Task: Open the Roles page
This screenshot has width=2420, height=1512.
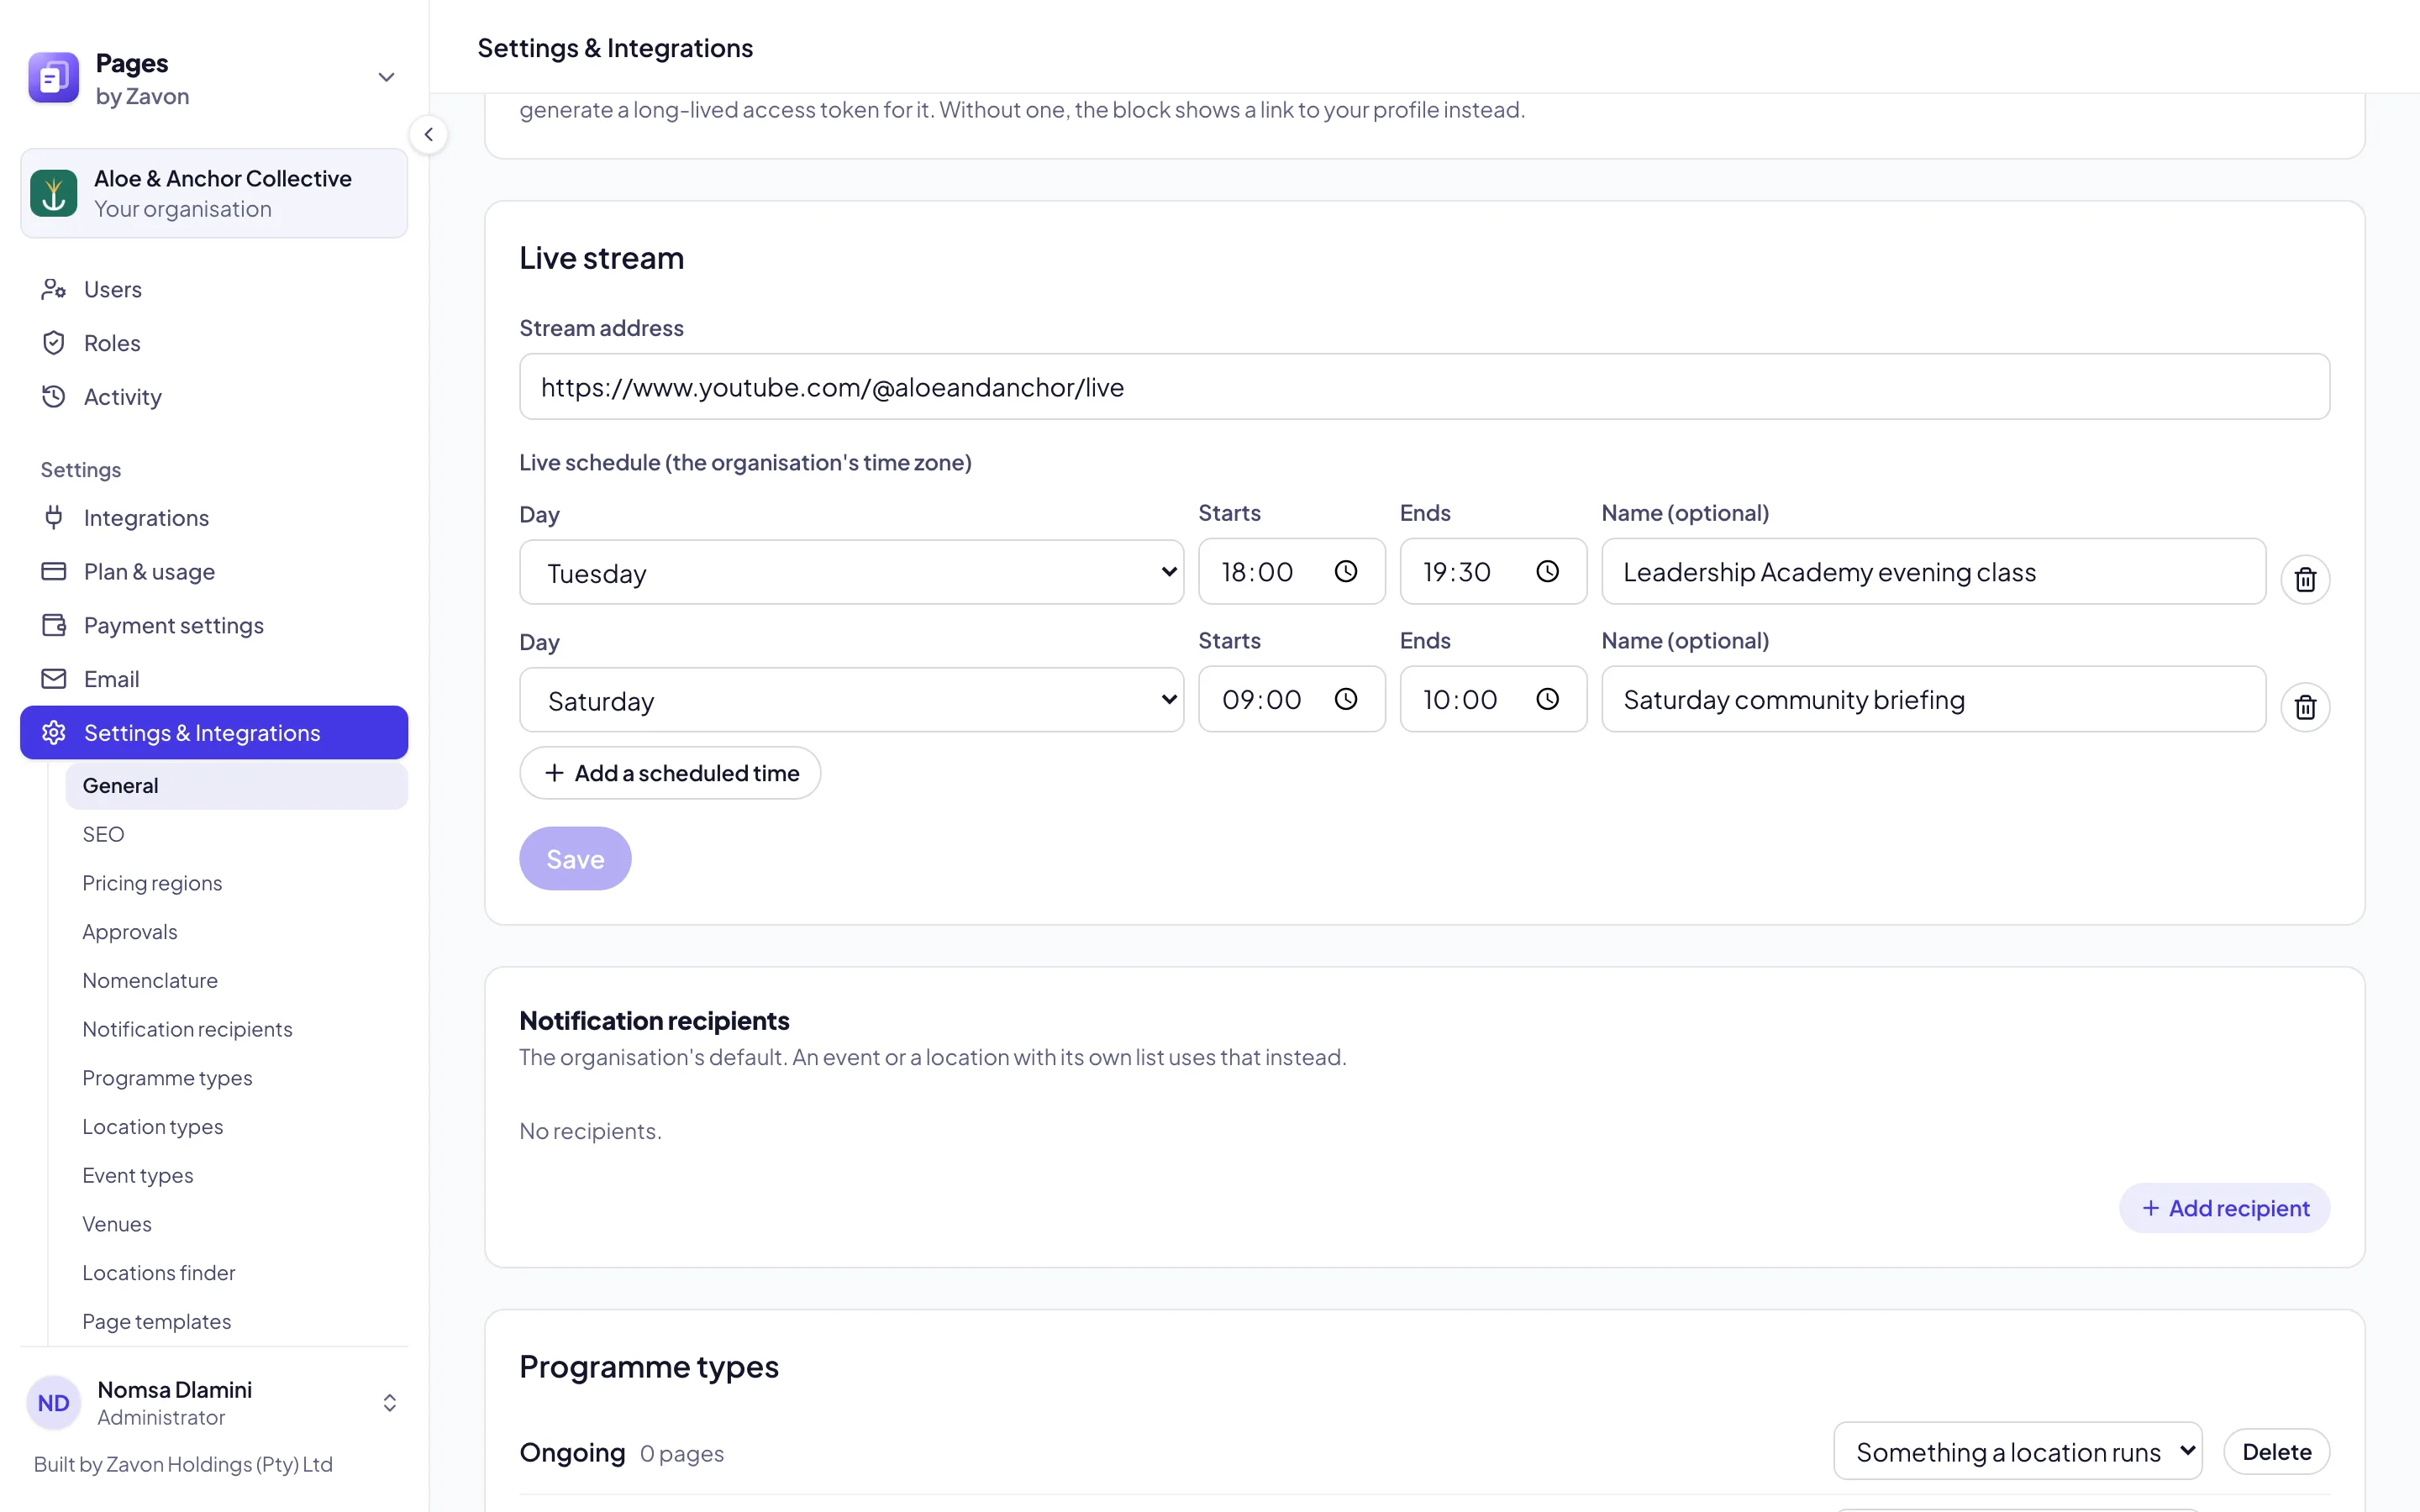Action: coord(214,343)
